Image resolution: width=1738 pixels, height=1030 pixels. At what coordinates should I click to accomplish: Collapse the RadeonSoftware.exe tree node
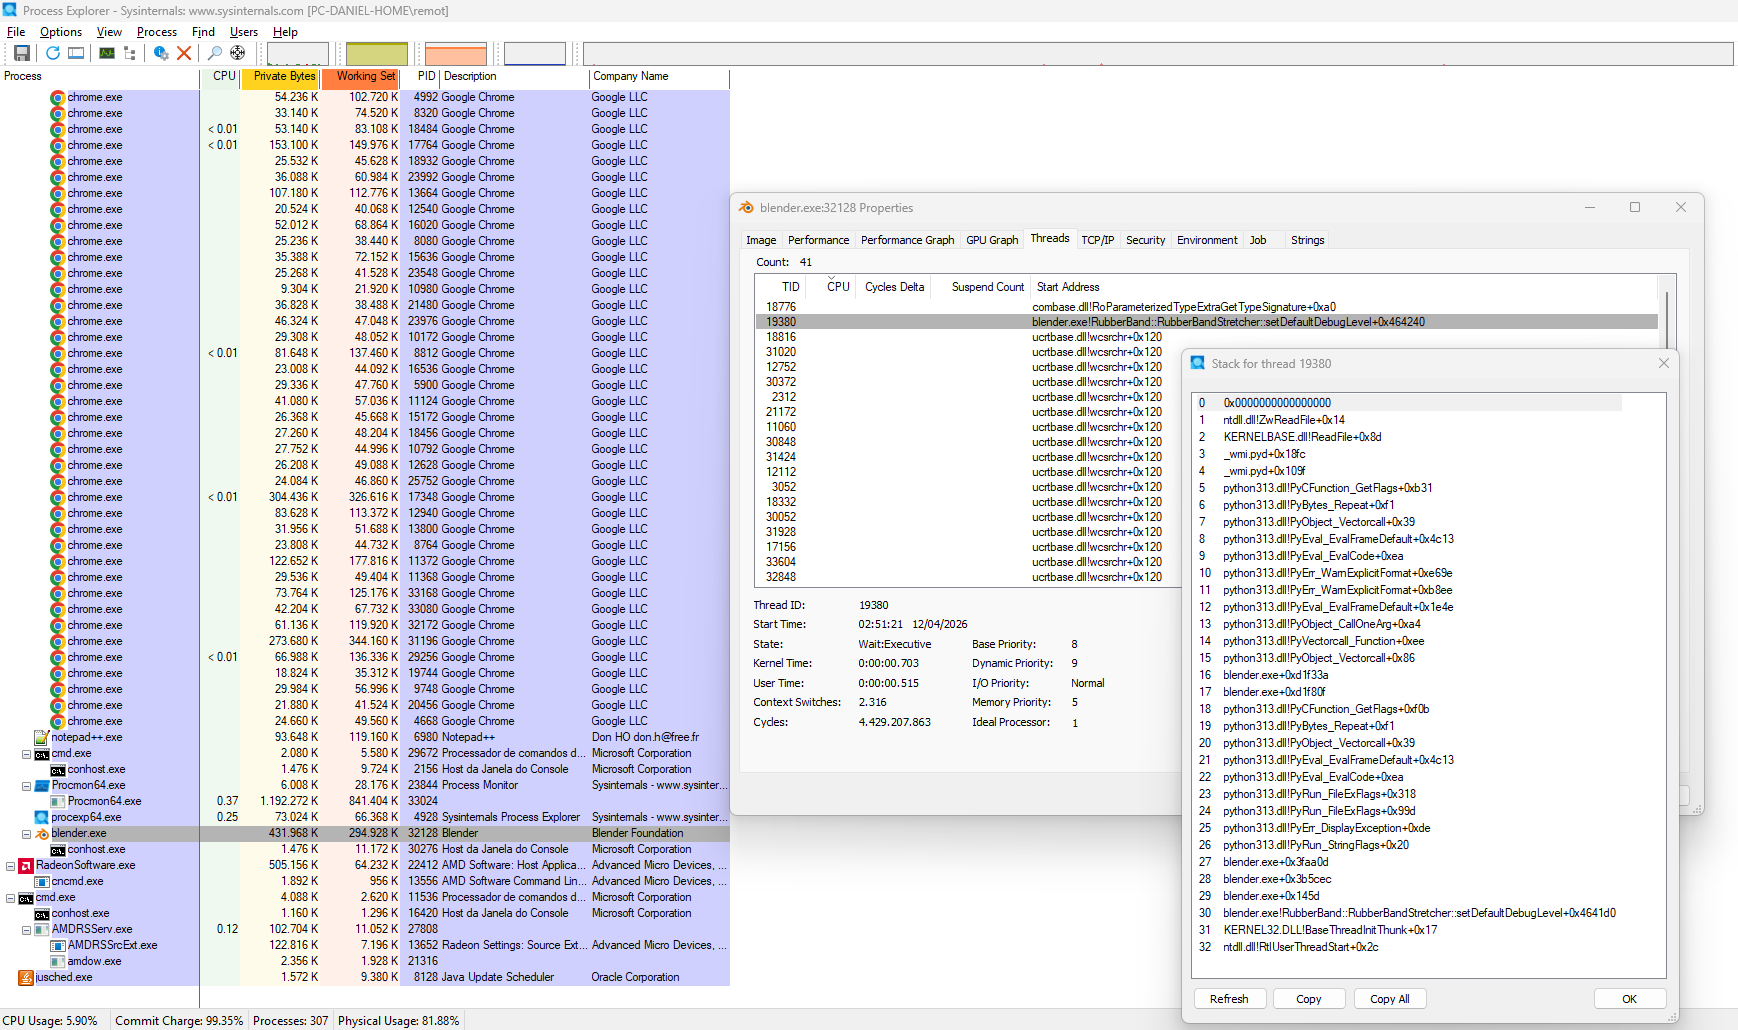(11, 865)
